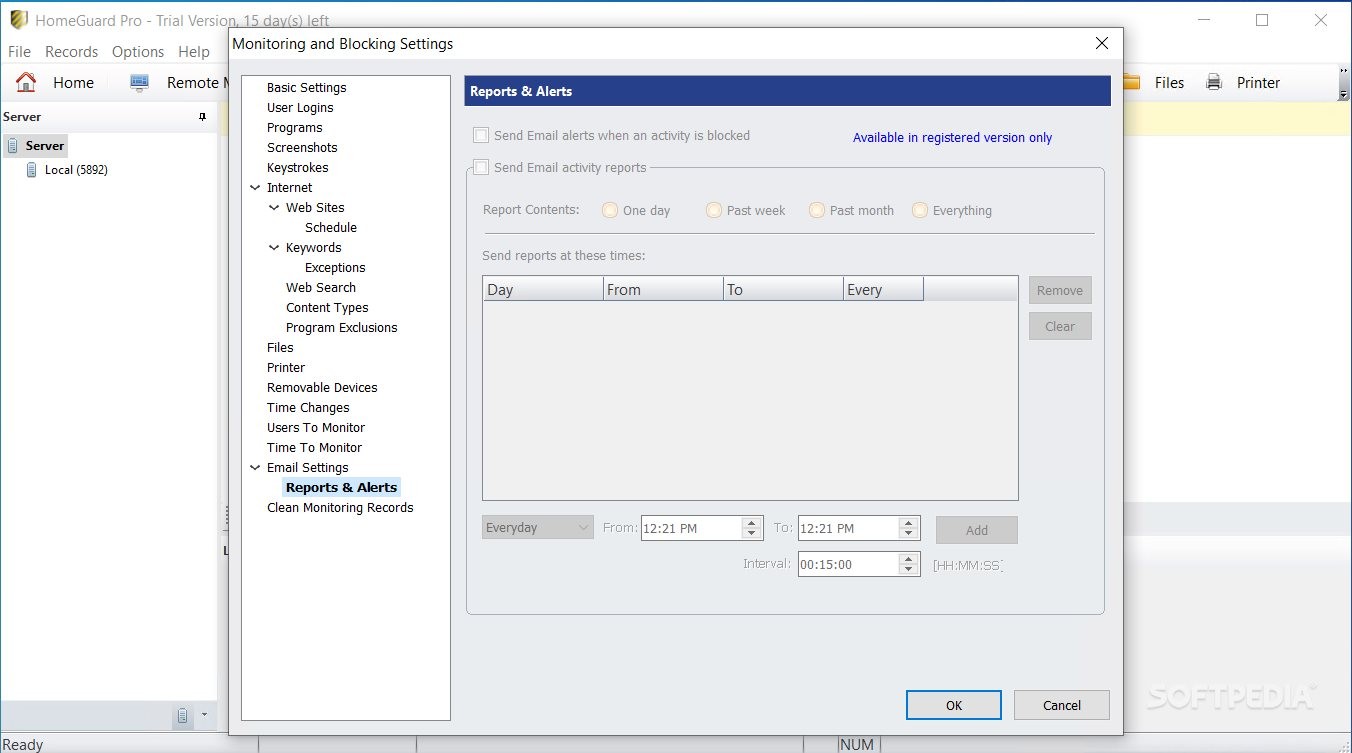
Task: Decrease the To time spinner
Action: (x=909, y=534)
